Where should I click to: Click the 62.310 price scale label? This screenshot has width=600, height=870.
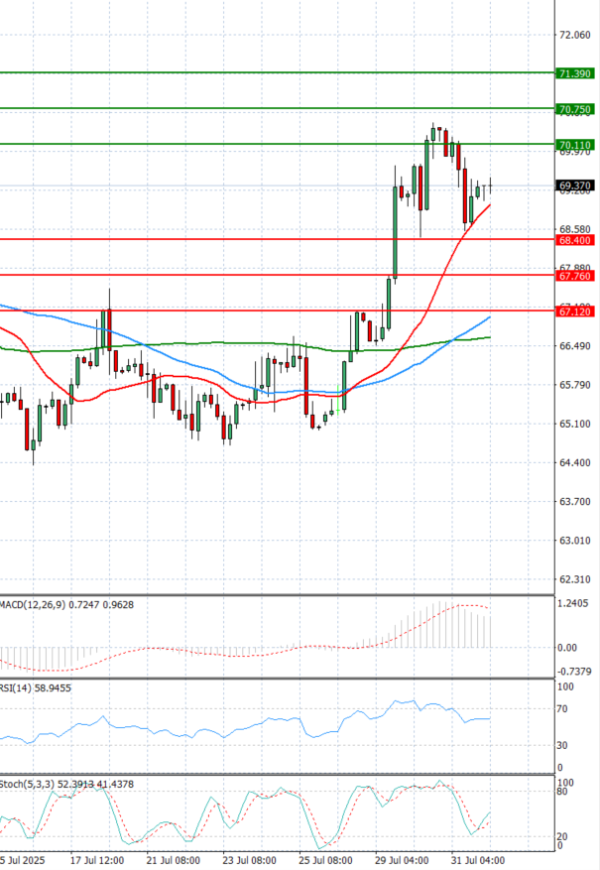pos(574,579)
